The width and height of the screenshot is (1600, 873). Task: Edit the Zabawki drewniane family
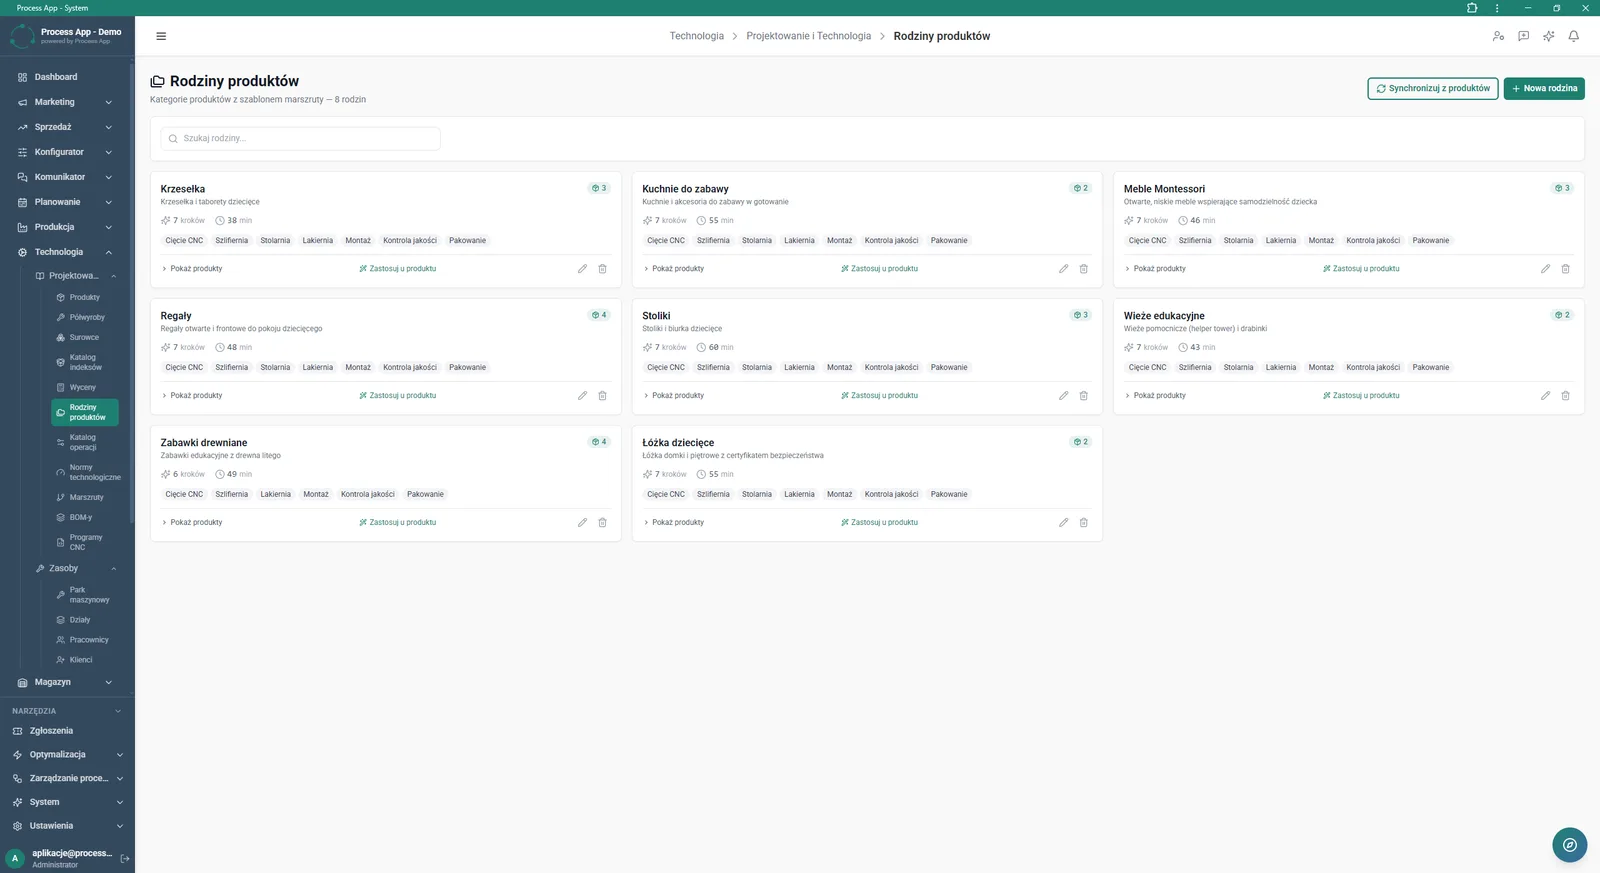pyautogui.click(x=582, y=523)
